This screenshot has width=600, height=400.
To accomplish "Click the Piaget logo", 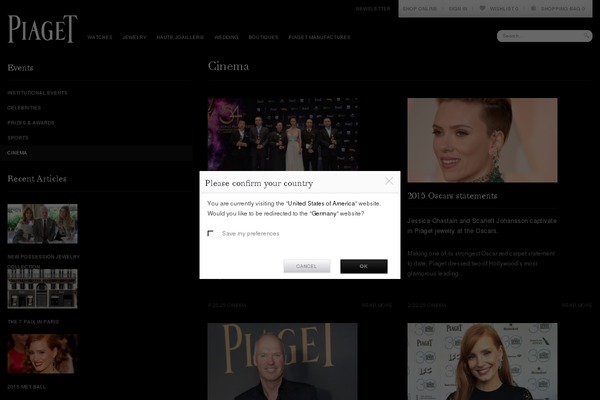I will tap(42, 29).
